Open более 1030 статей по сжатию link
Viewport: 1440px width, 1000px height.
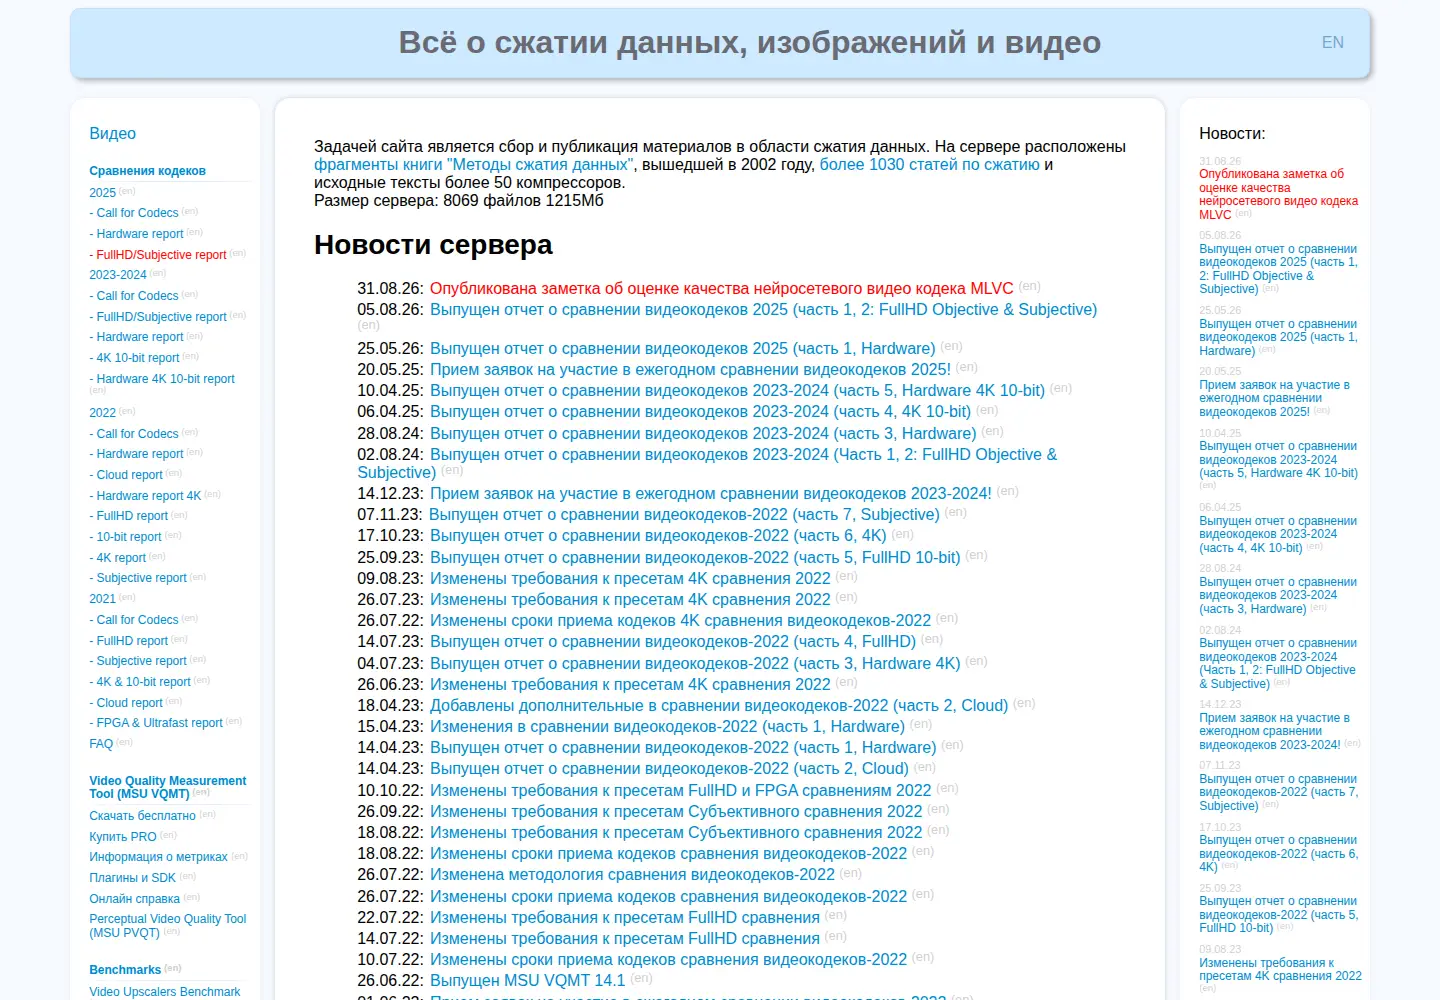point(930,165)
